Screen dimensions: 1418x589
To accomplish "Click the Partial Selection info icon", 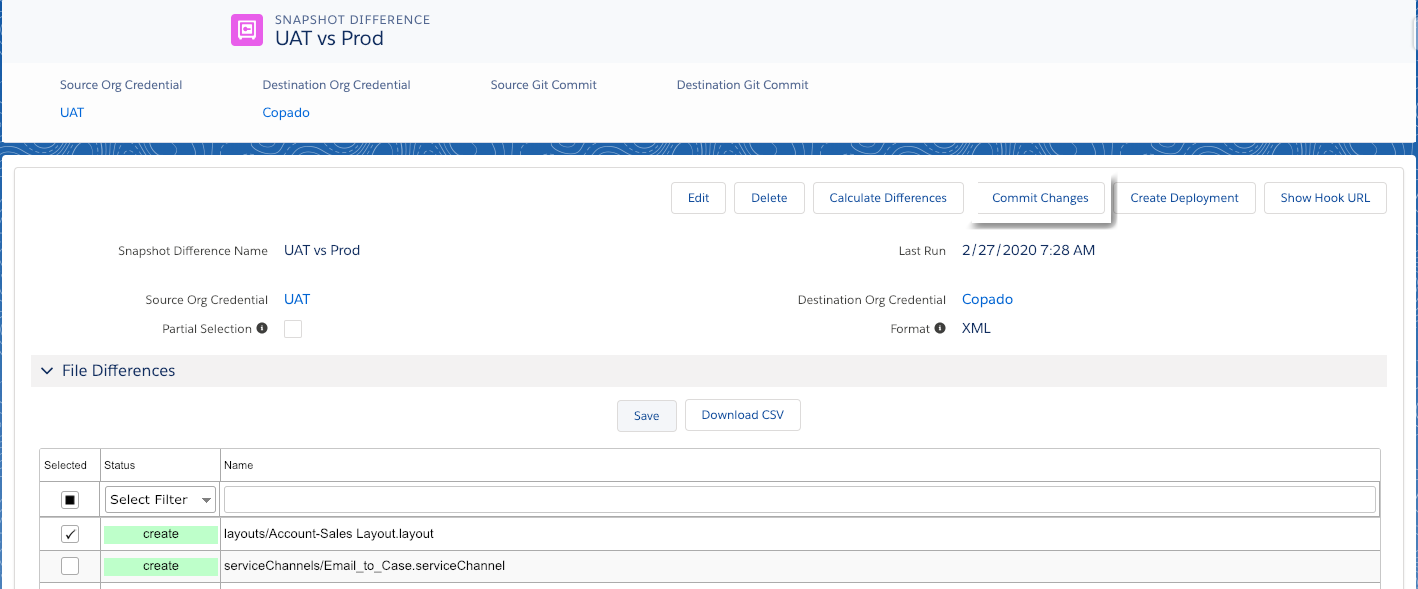I will [x=262, y=328].
